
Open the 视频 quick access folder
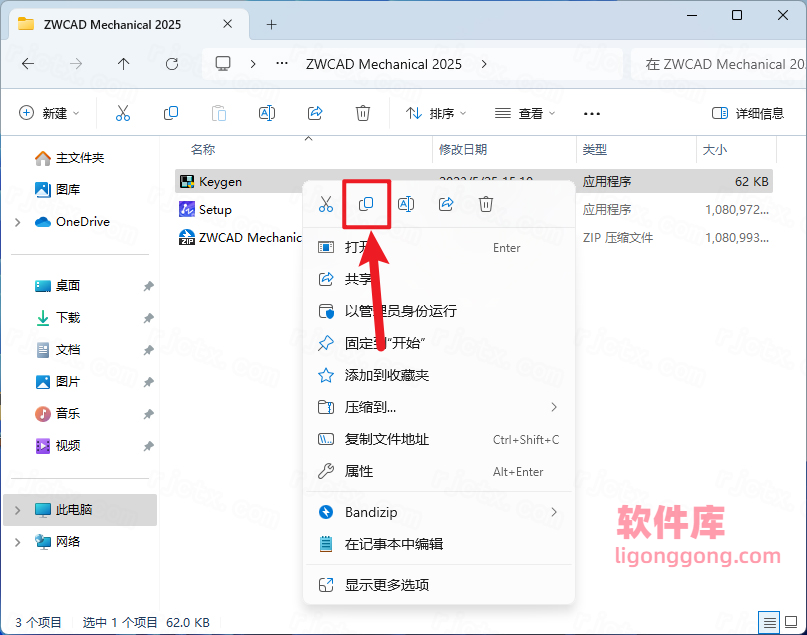coord(58,446)
